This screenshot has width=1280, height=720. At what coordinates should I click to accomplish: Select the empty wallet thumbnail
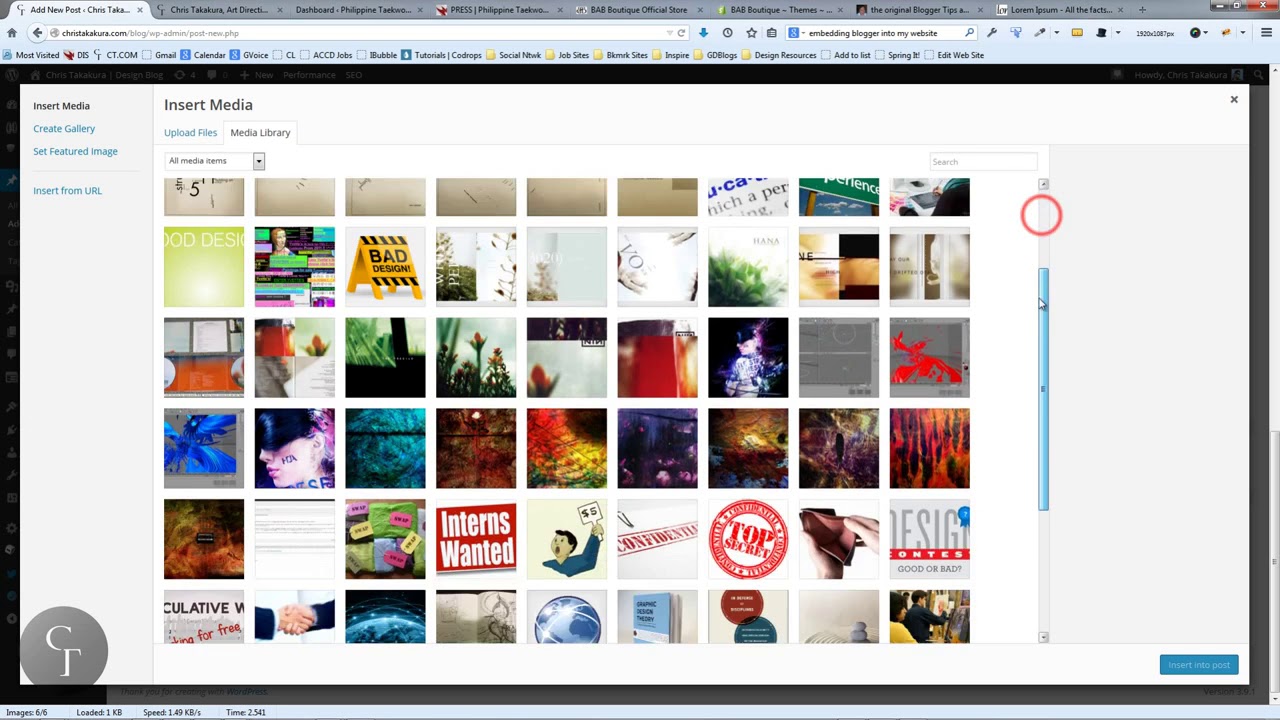coord(838,539)
